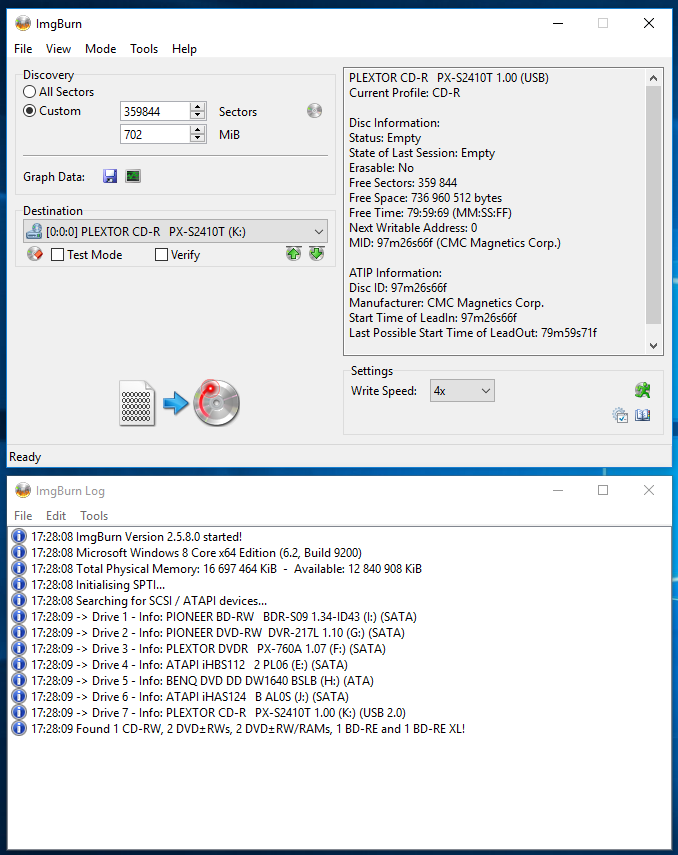The image size is (678, 855).
Task: Open the Tools menu in ImgBurn
Action: (x=144, y=49)
